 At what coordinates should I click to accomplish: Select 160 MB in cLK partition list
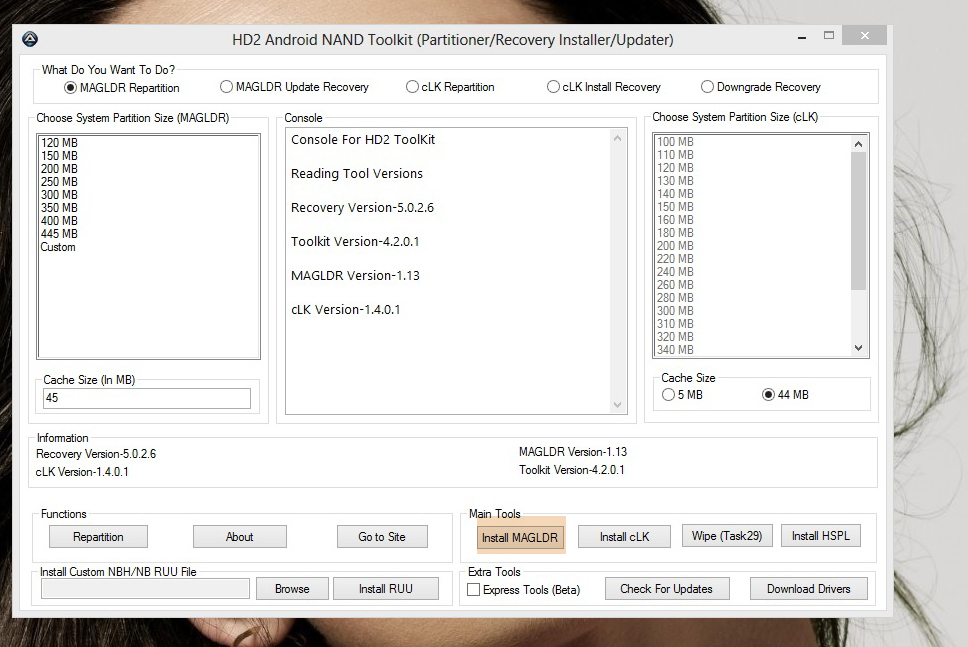pos(675,219)
